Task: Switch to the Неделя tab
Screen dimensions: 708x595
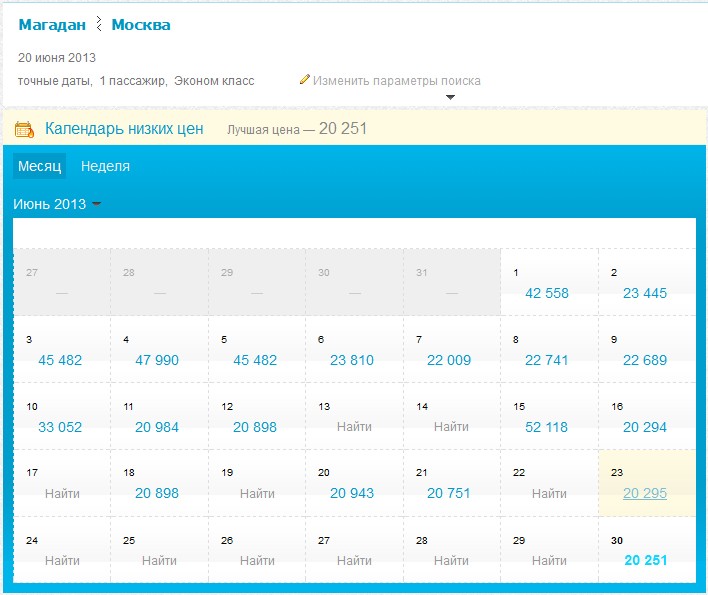Action: point(105,166)
